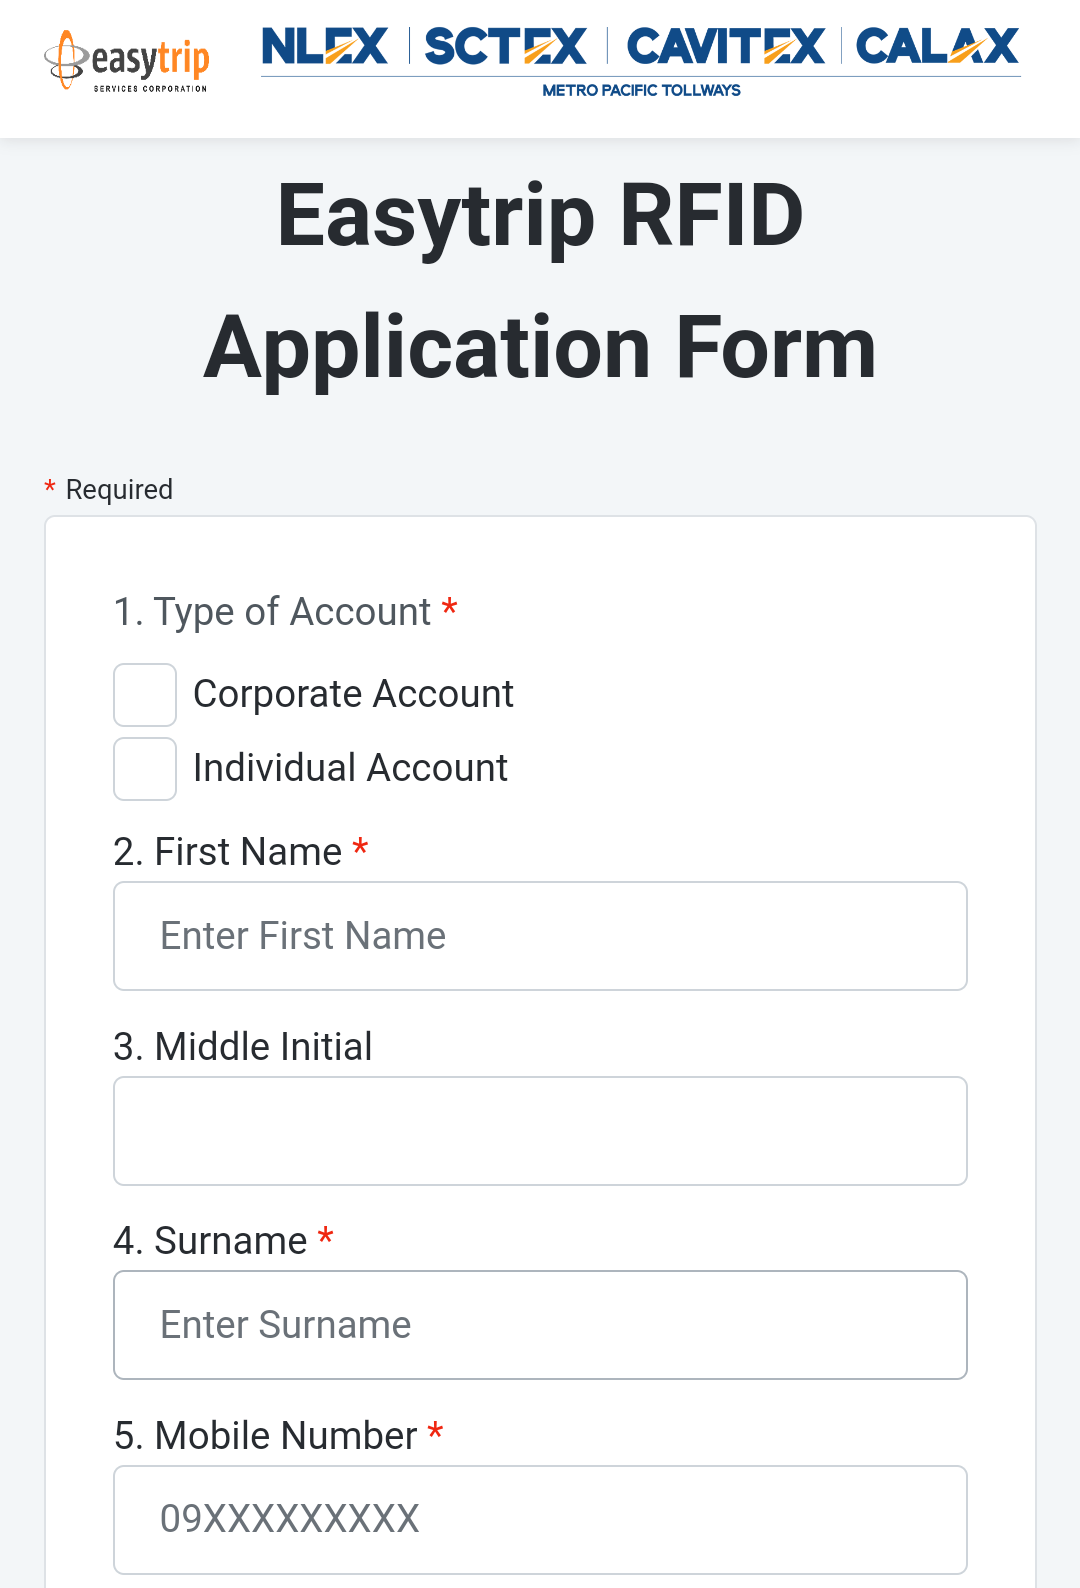The image size is (1080, 1588).
Task: Click the CALAX logo
Action: 937,46
